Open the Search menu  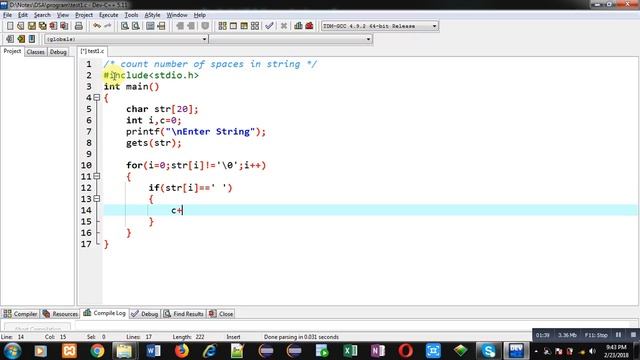coord(42,15)
